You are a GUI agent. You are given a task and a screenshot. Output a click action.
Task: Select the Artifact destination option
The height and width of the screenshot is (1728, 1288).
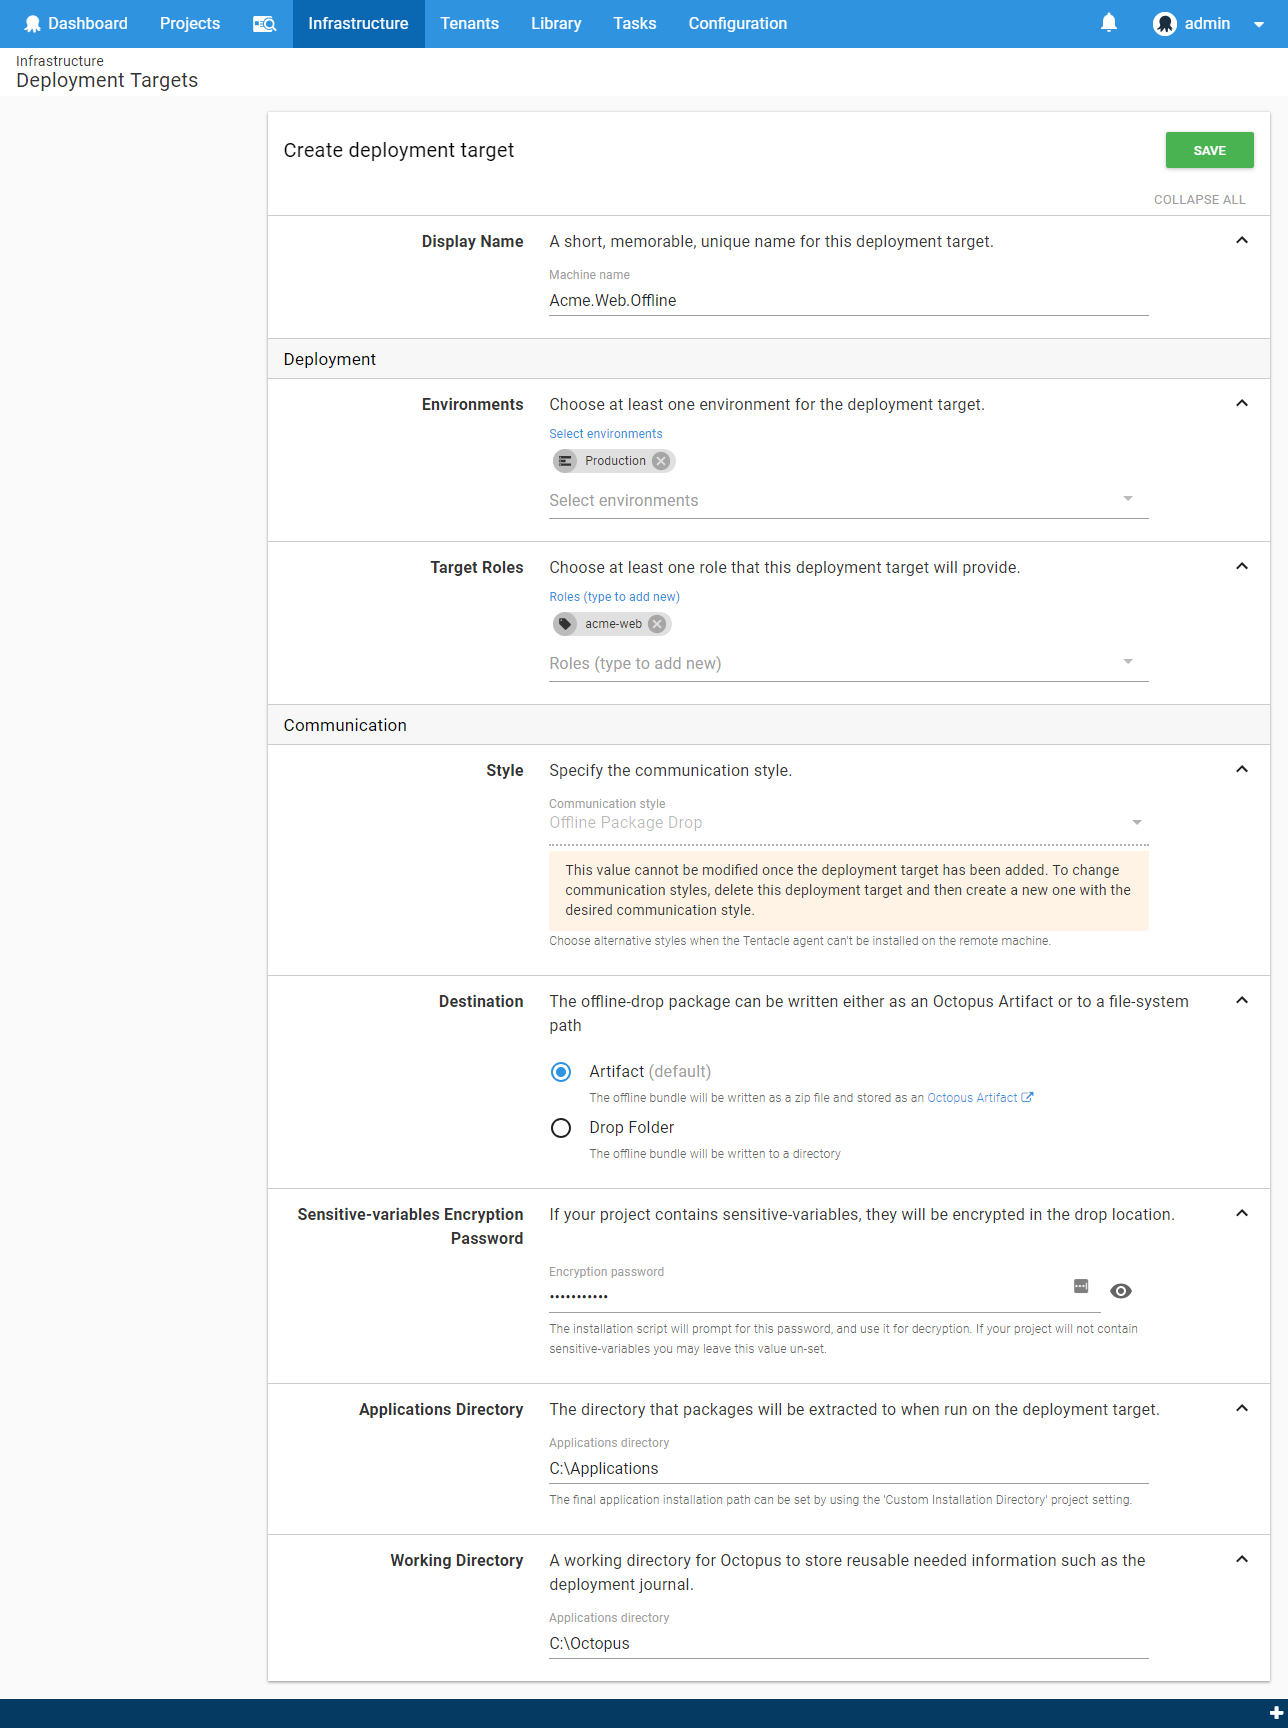(561, 1072)
